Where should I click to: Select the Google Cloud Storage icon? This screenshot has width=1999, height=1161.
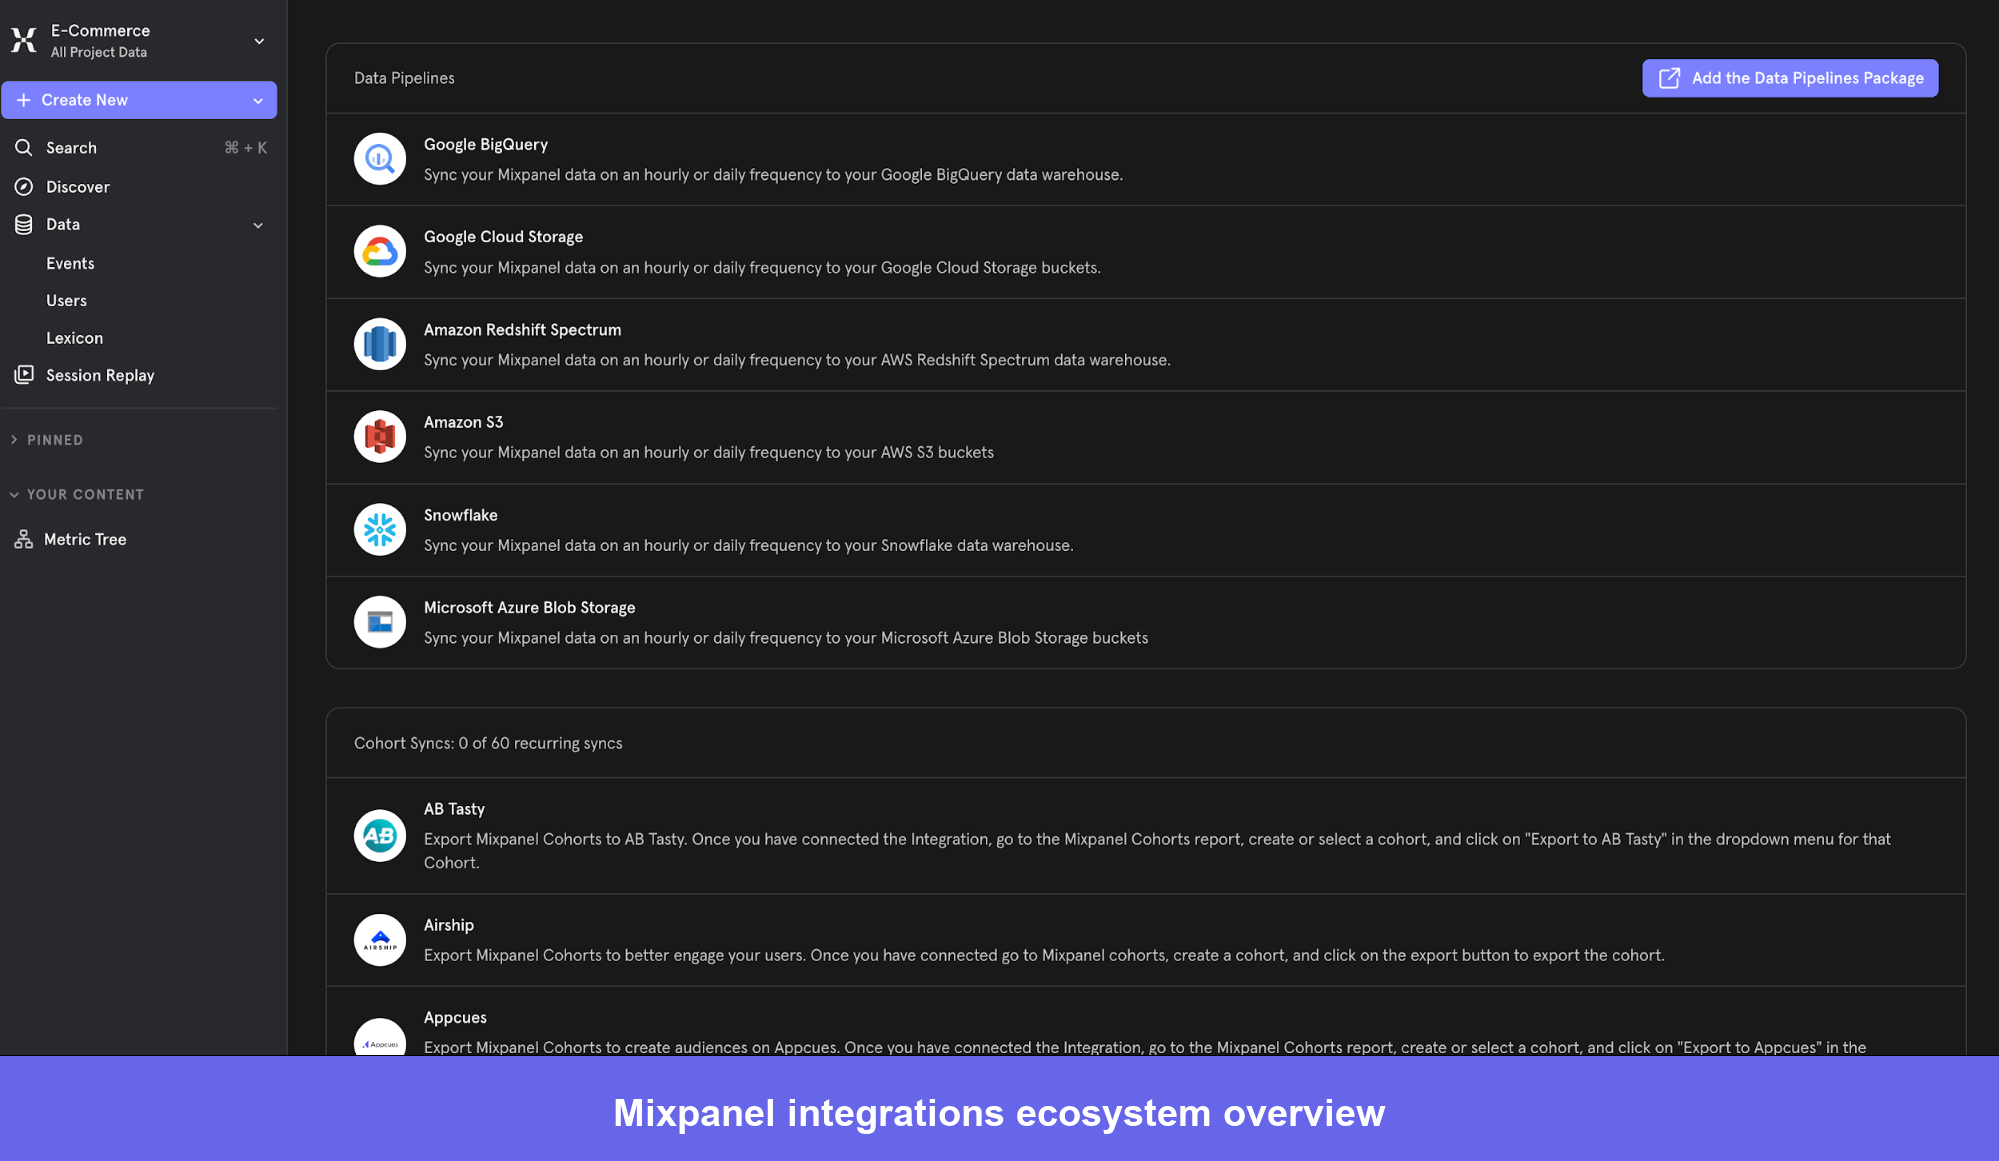[x=379, y=251]
